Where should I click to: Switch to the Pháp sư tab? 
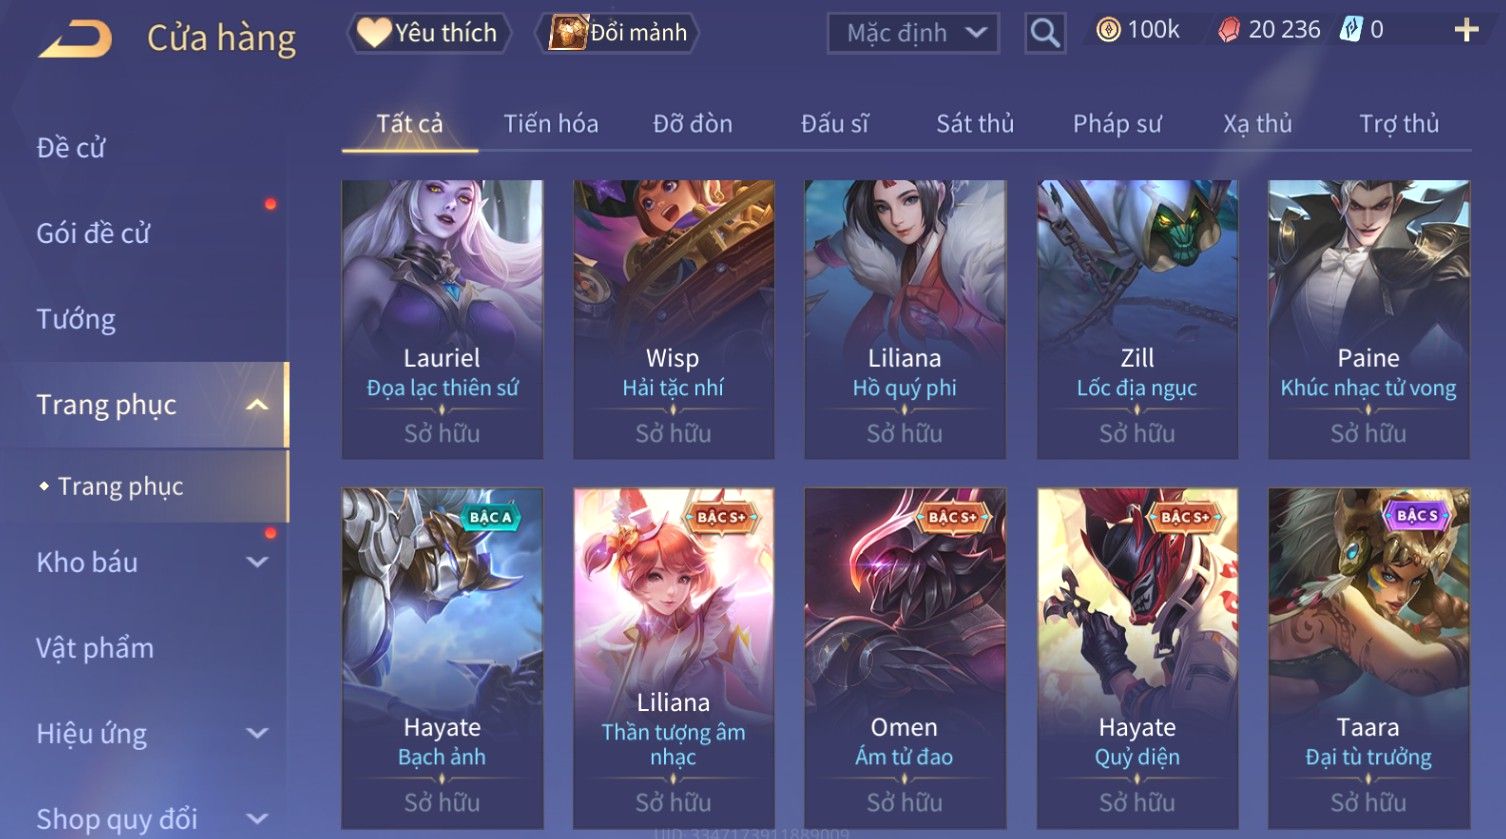pos(1117,124)
